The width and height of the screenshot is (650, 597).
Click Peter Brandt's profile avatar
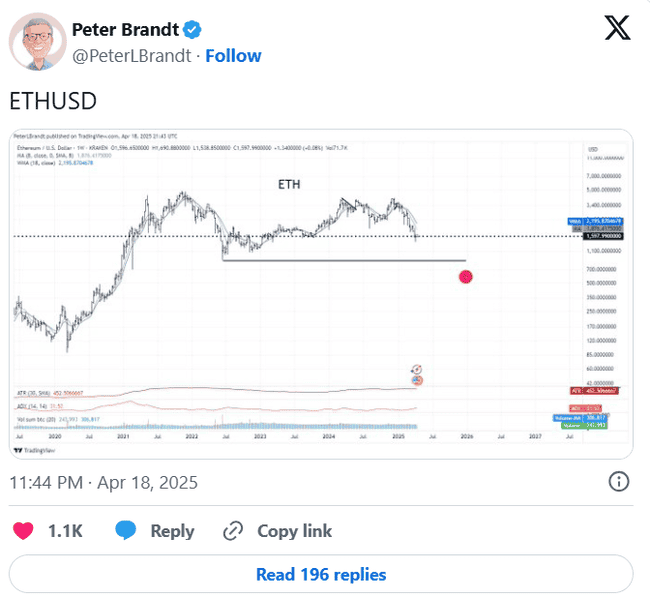tap(35, 42)
